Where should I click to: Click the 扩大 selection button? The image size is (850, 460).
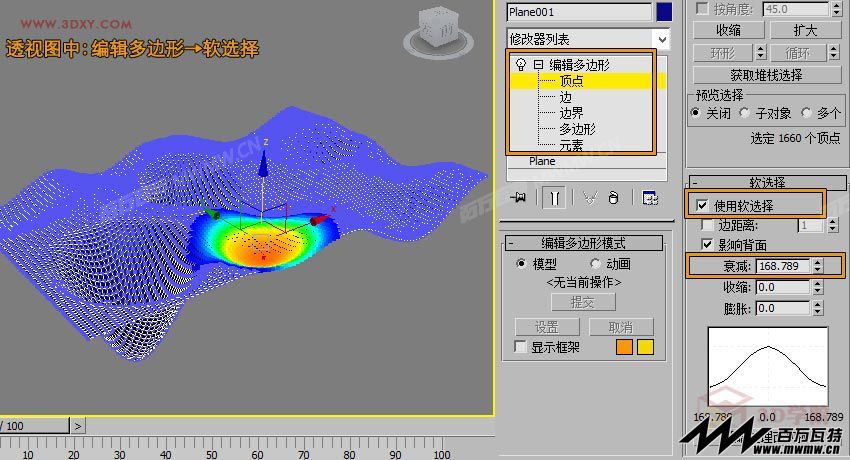[x=806, y=30]
